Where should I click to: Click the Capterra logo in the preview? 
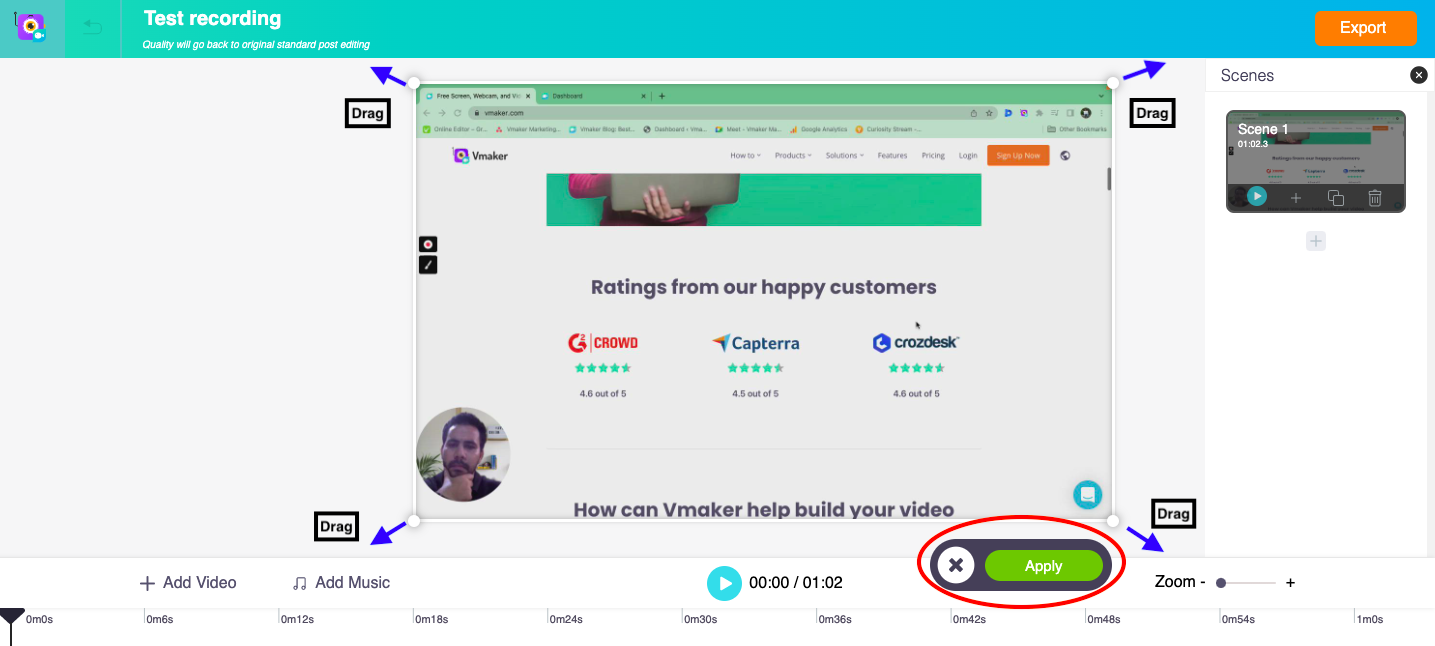tap(756, 343)
